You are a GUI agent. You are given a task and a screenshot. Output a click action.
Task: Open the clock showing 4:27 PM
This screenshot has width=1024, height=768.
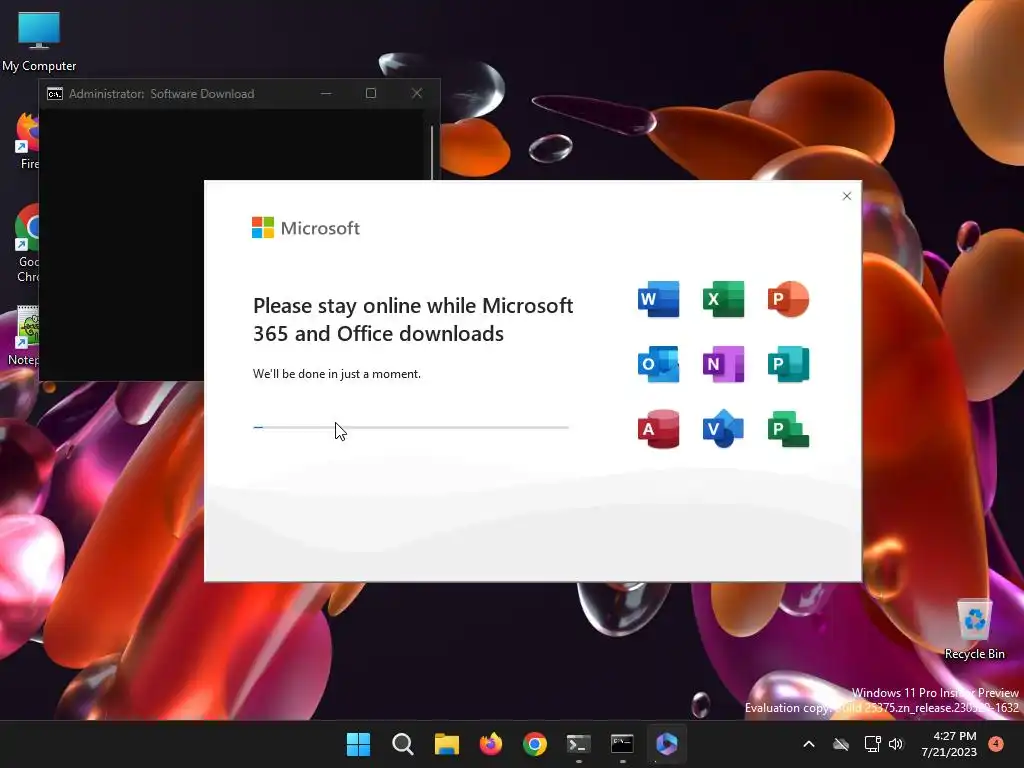949,744
